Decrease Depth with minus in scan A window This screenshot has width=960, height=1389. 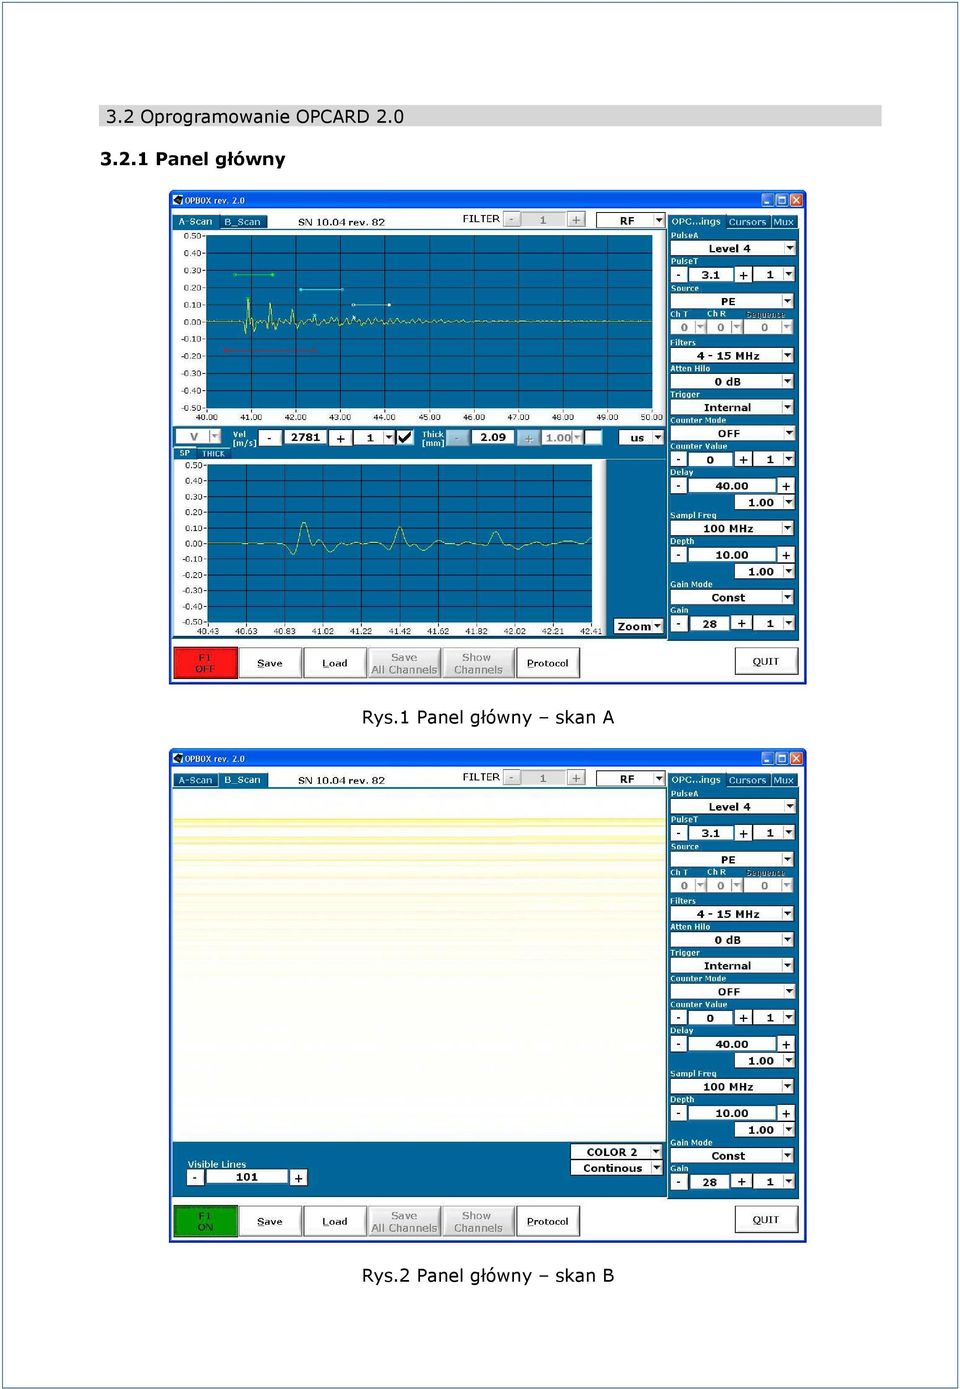tap(679, 554)
